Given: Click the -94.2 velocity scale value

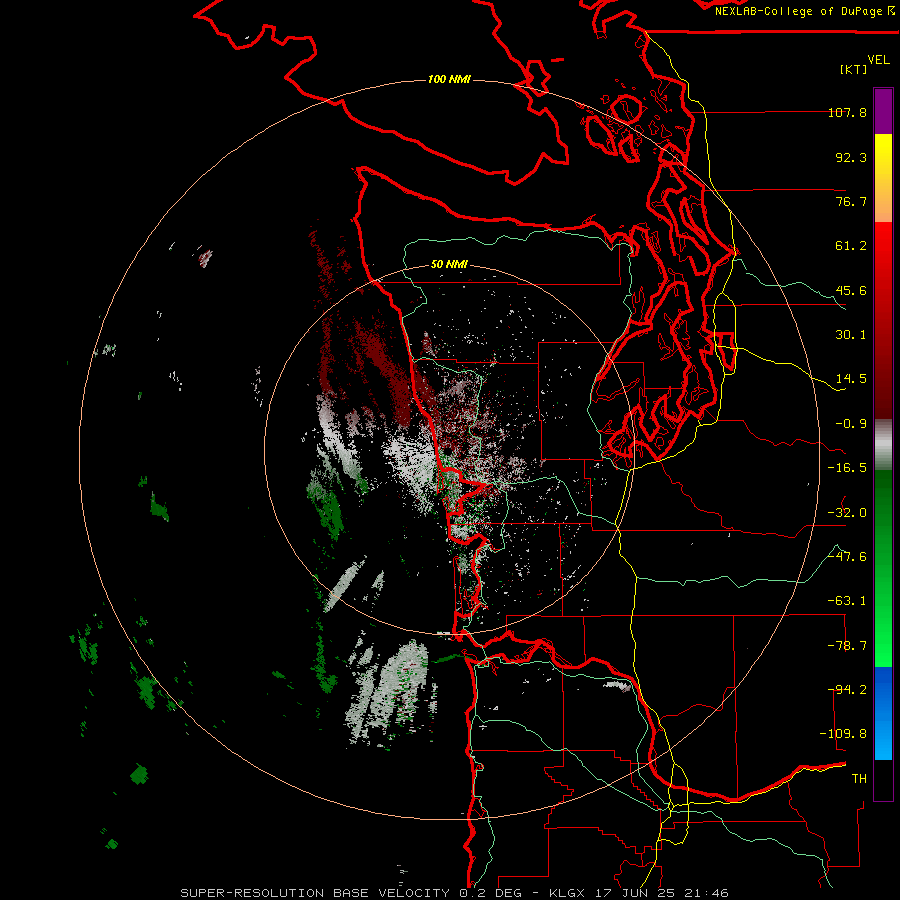Looking at the screenshot, I should [847, 690].
